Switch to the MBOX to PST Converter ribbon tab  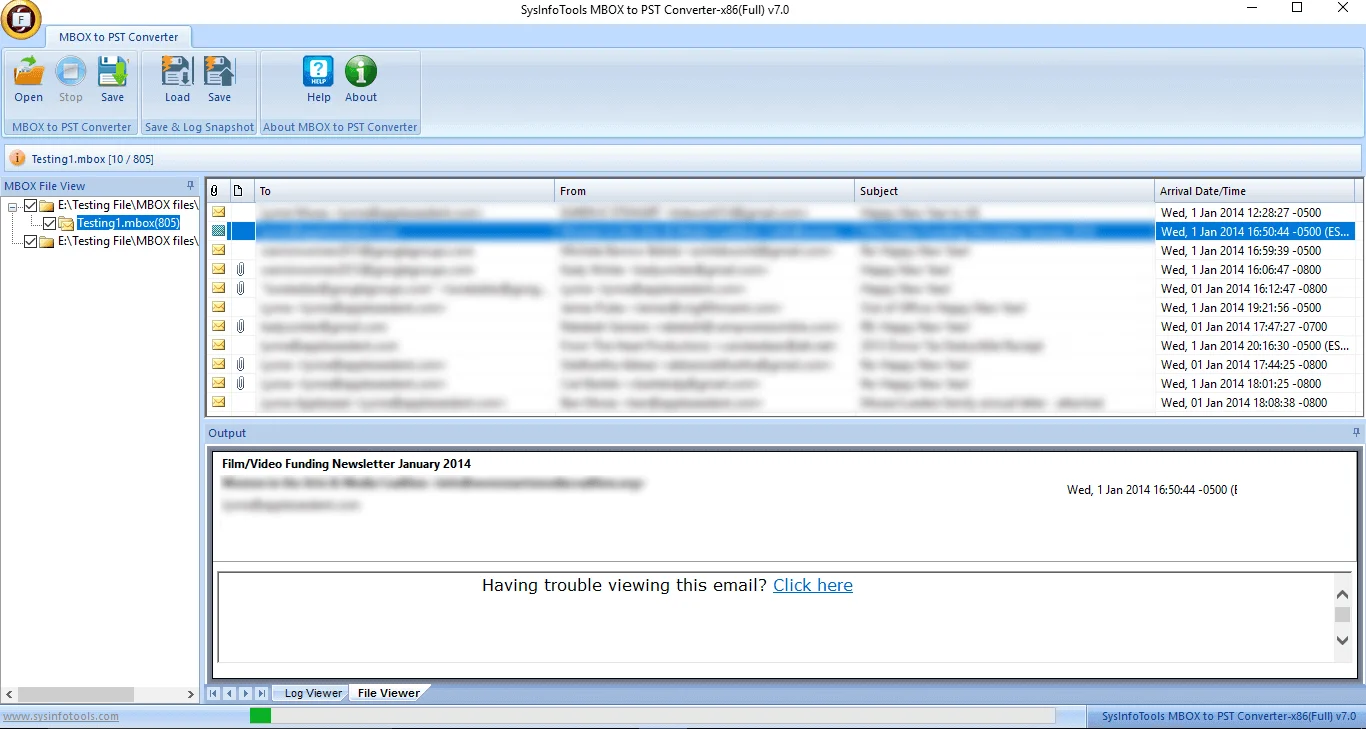[x=118, y=37]
